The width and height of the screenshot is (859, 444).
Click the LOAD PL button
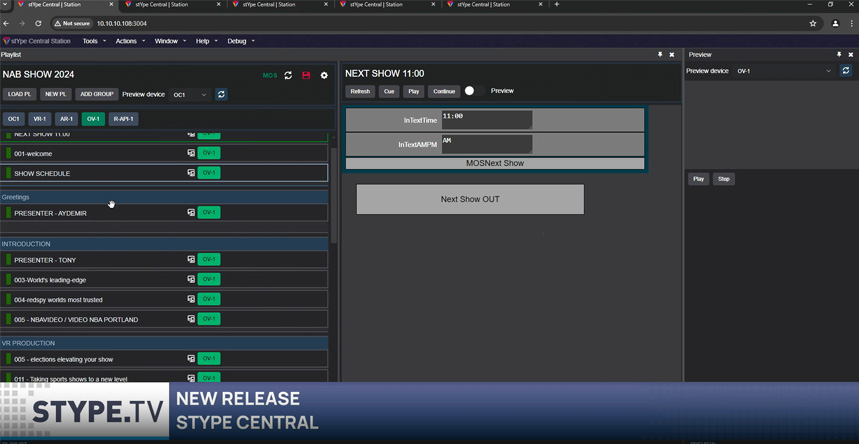coord(20,94)
